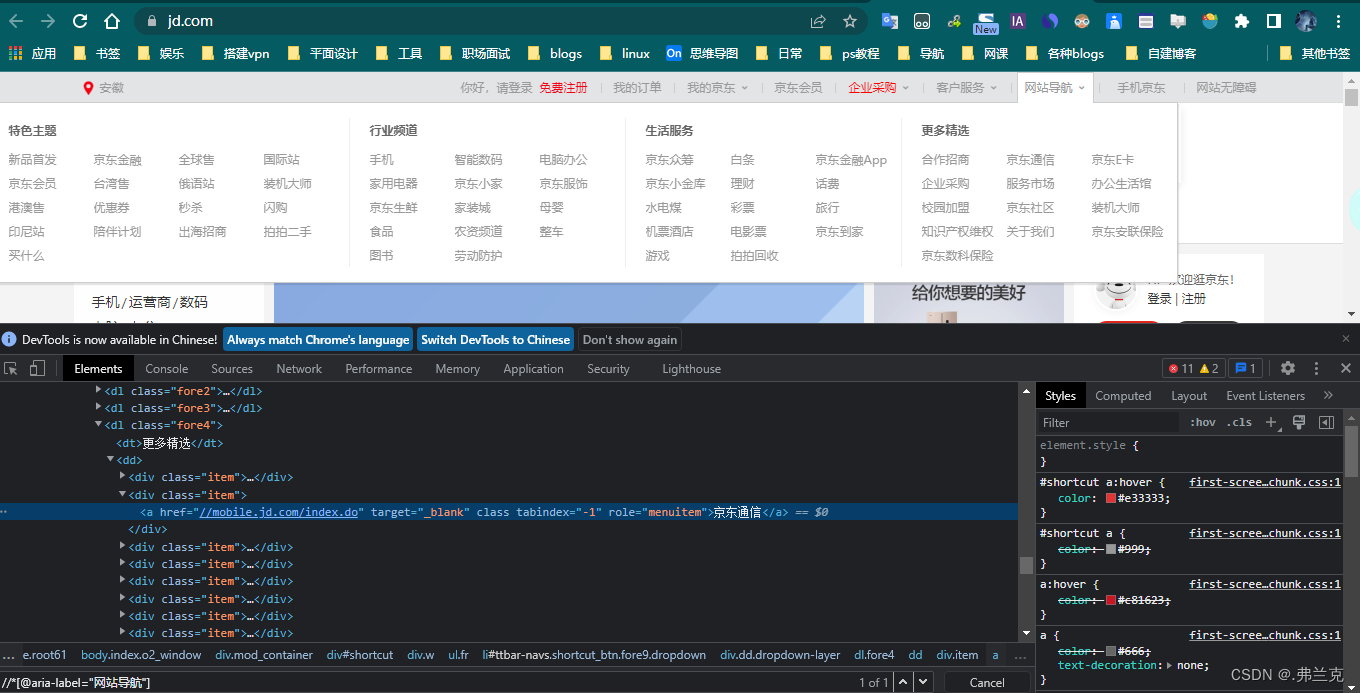Toggle .cls element classes
1360x693 pixels.
[x=1240, y=422]
